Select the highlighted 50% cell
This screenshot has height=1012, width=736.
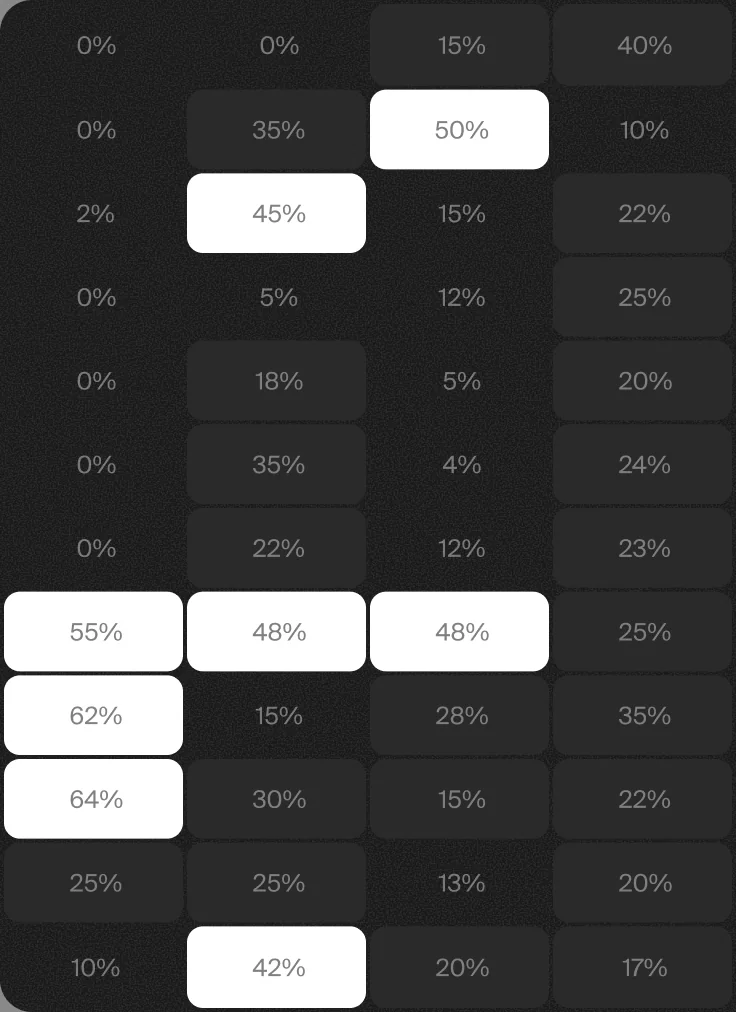coord(459,130)
